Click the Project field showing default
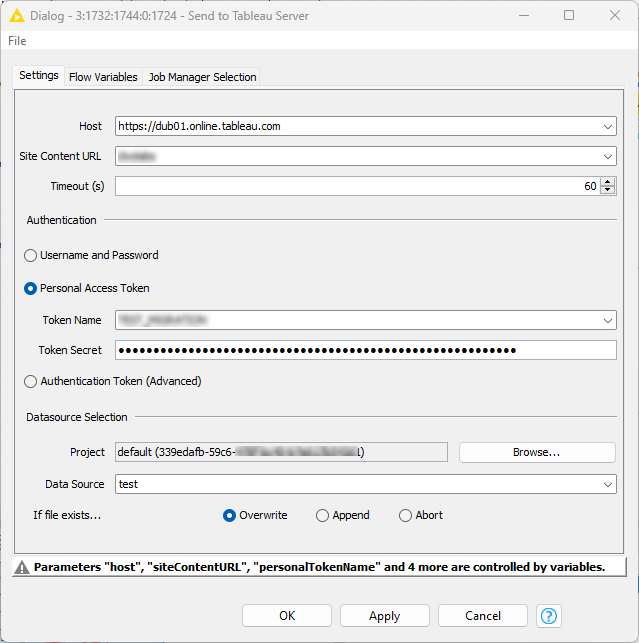Screen dimensions: 639x643 [x=281, y=452]
